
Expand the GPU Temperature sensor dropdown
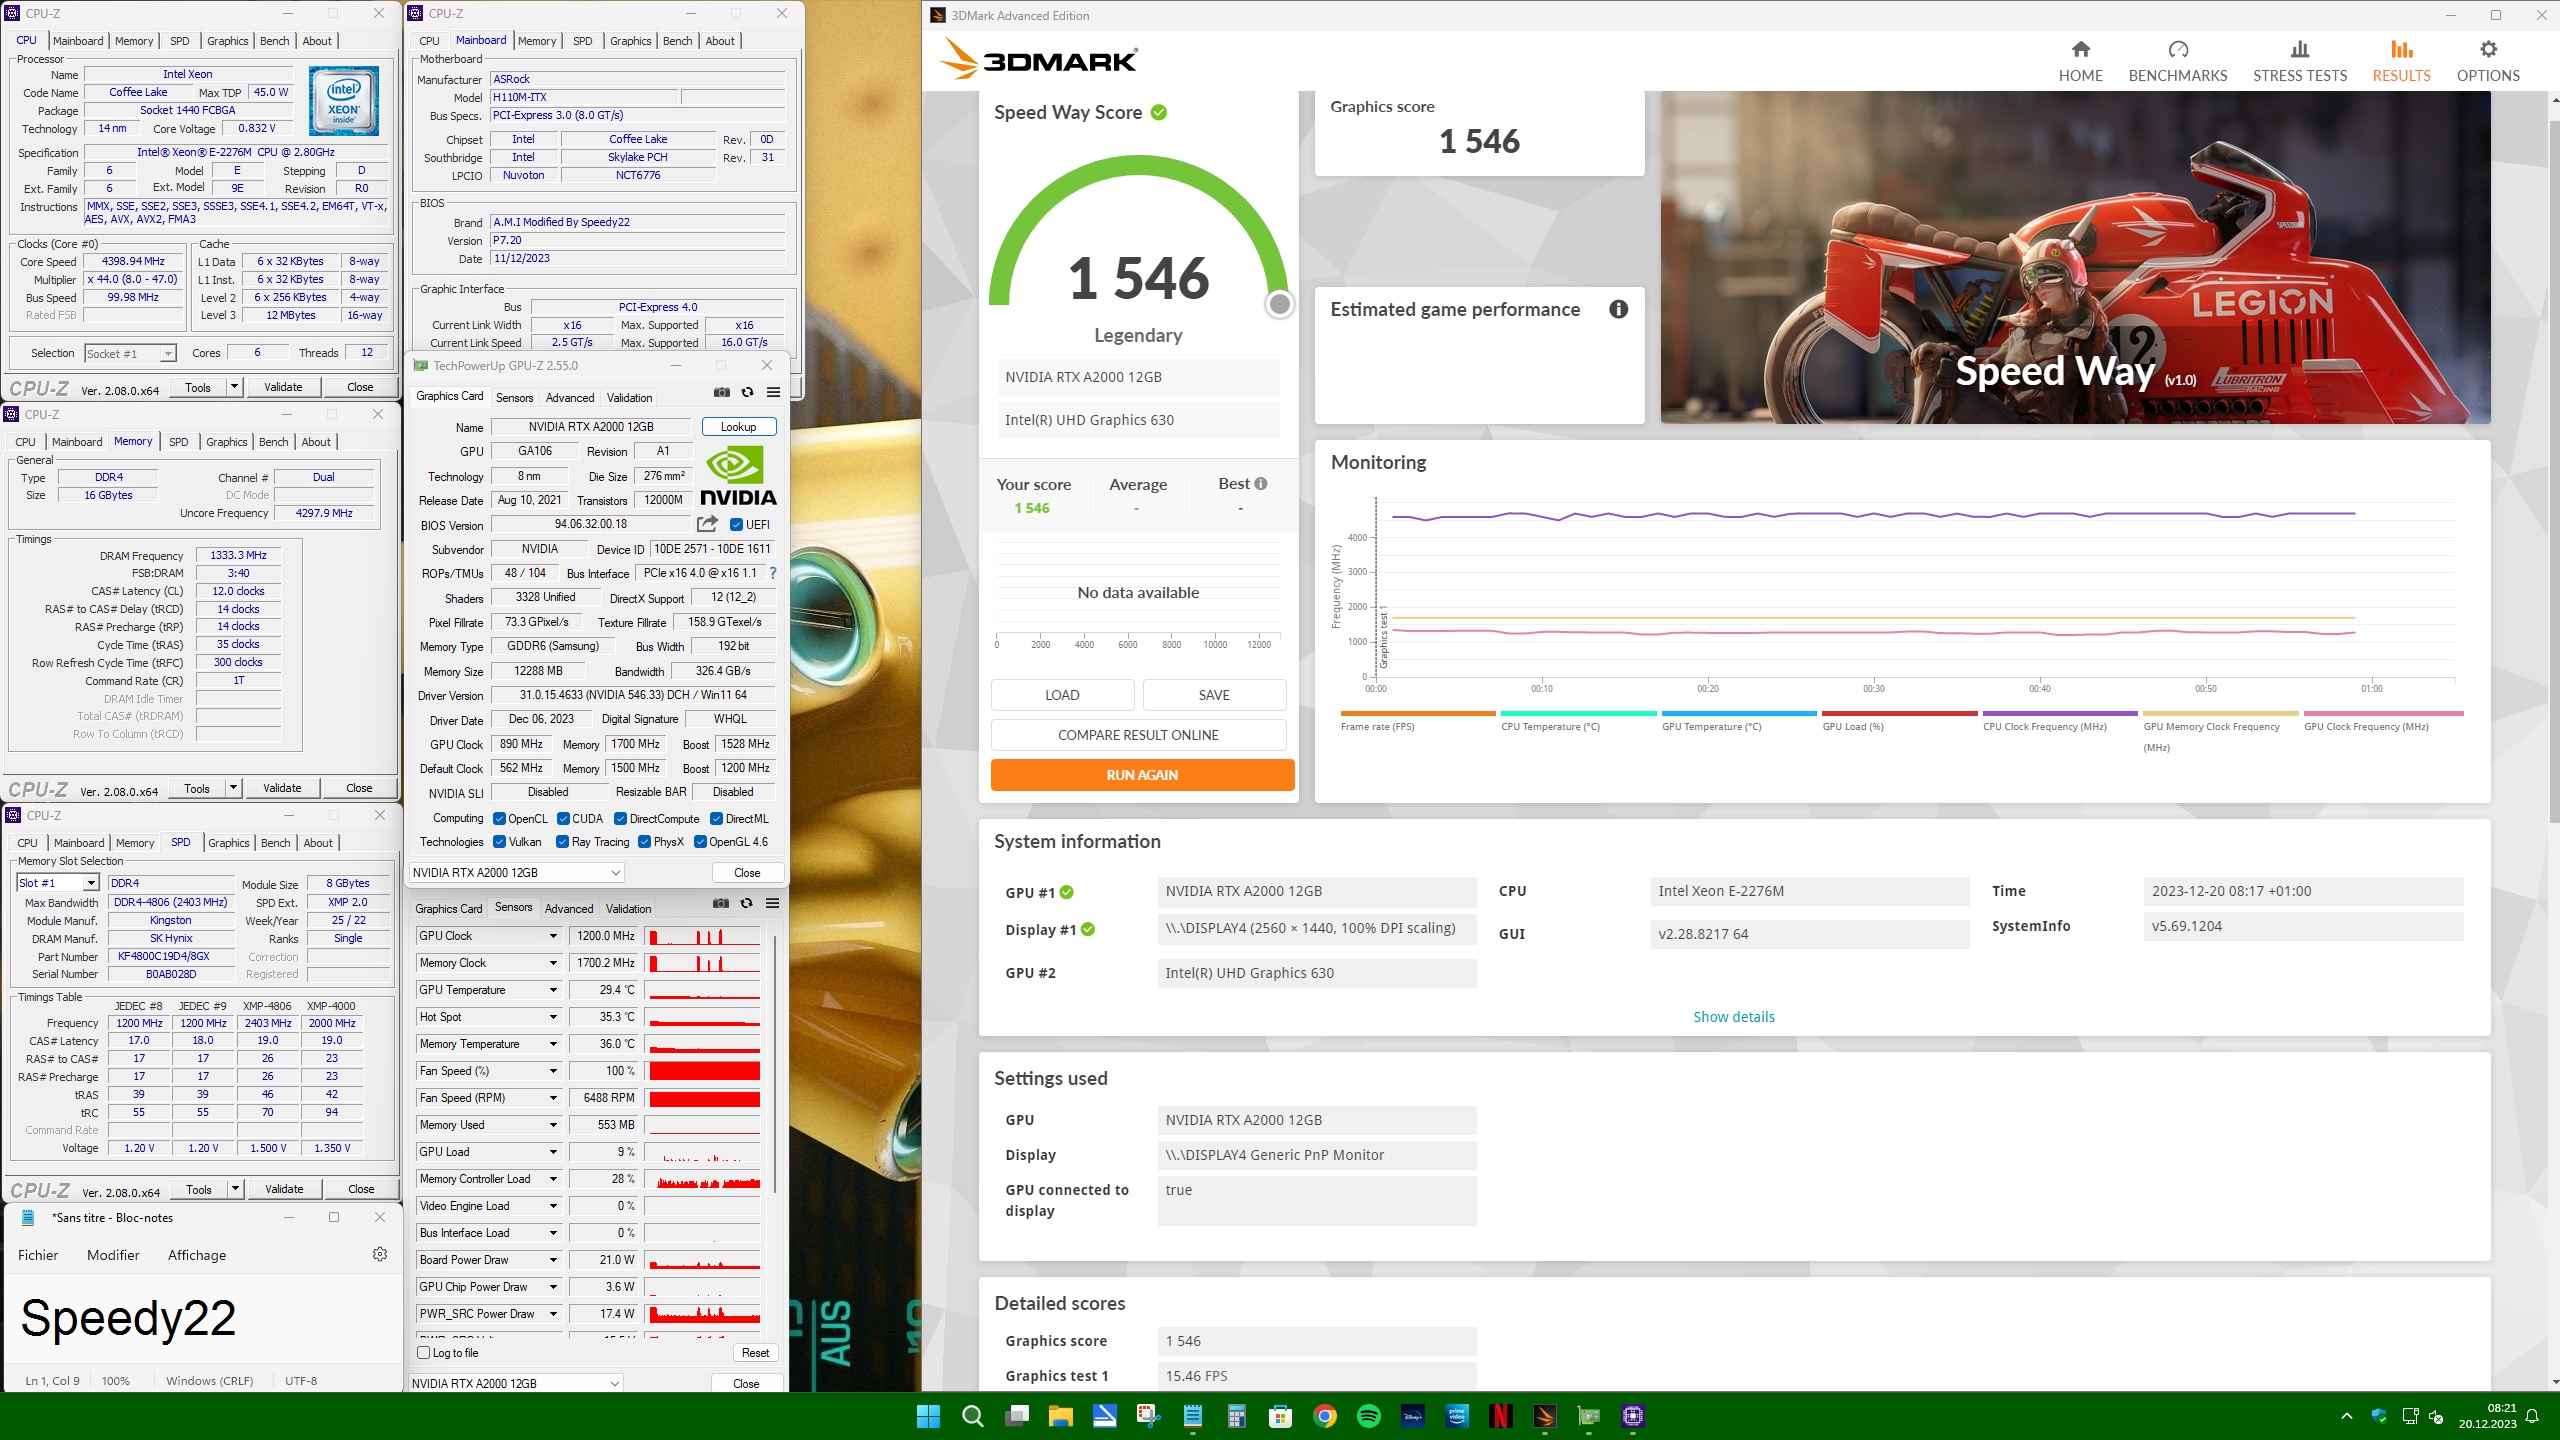pyautogui.click(x=553, y=990)
